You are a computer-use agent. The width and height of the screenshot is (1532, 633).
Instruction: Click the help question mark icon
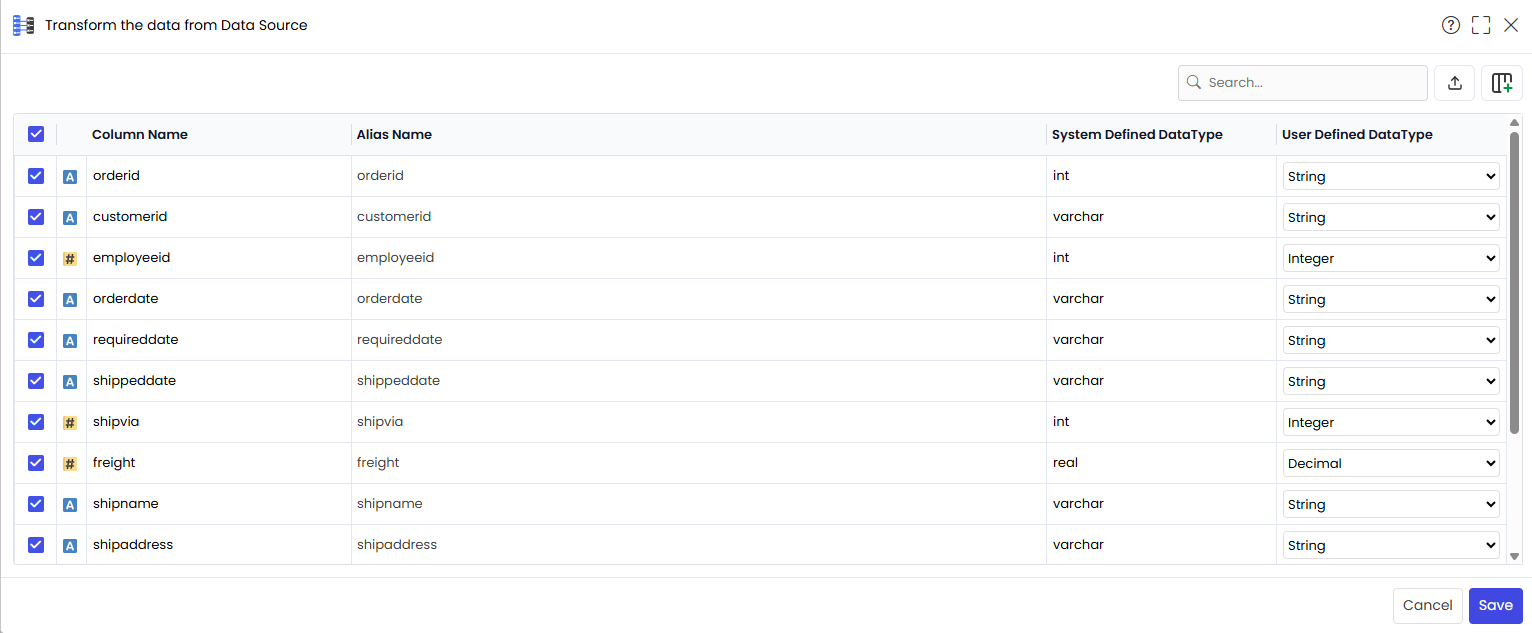[1451, 26]
